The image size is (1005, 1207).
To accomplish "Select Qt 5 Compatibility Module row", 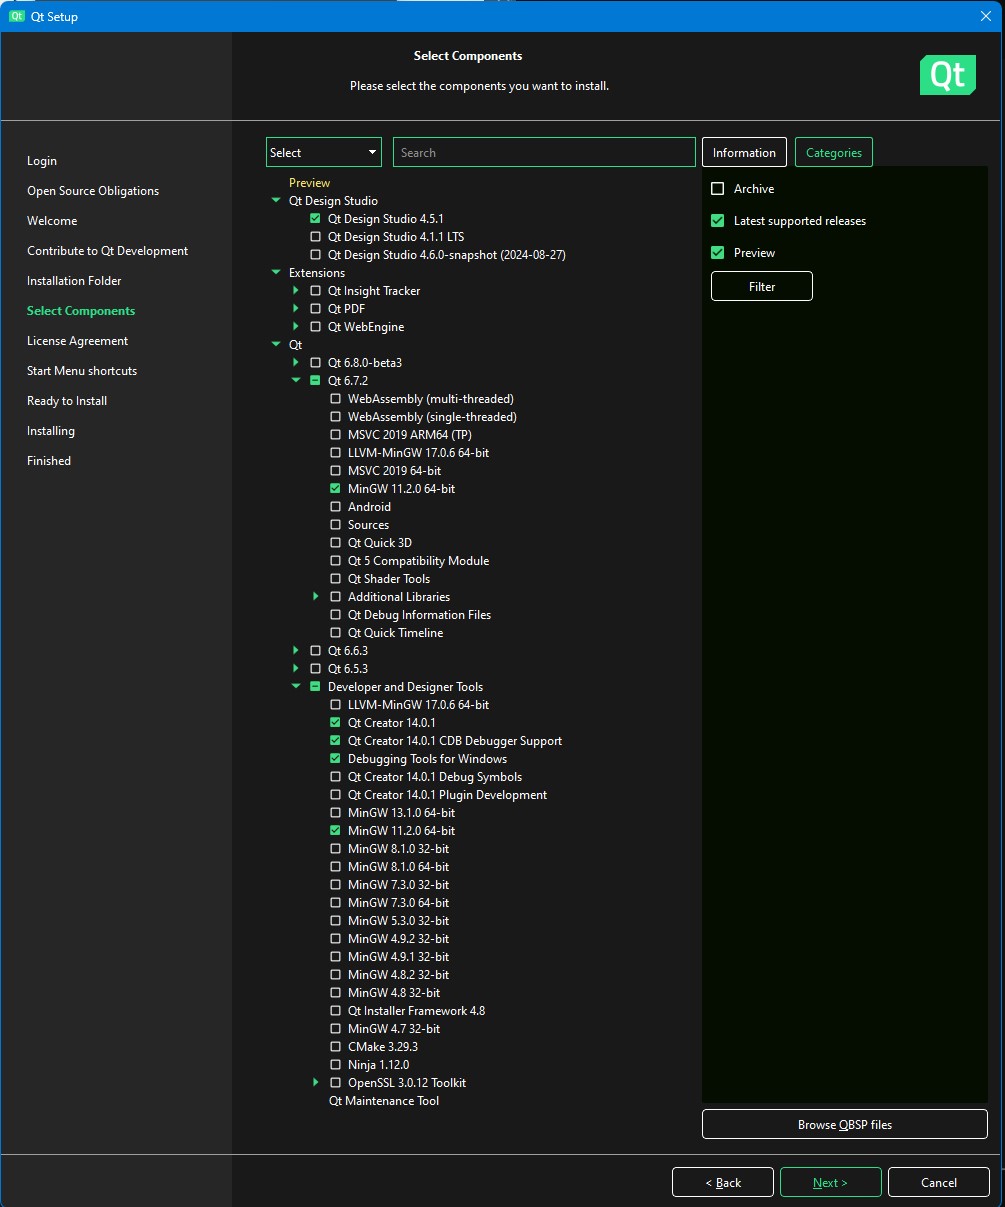I will pos(418,561).
